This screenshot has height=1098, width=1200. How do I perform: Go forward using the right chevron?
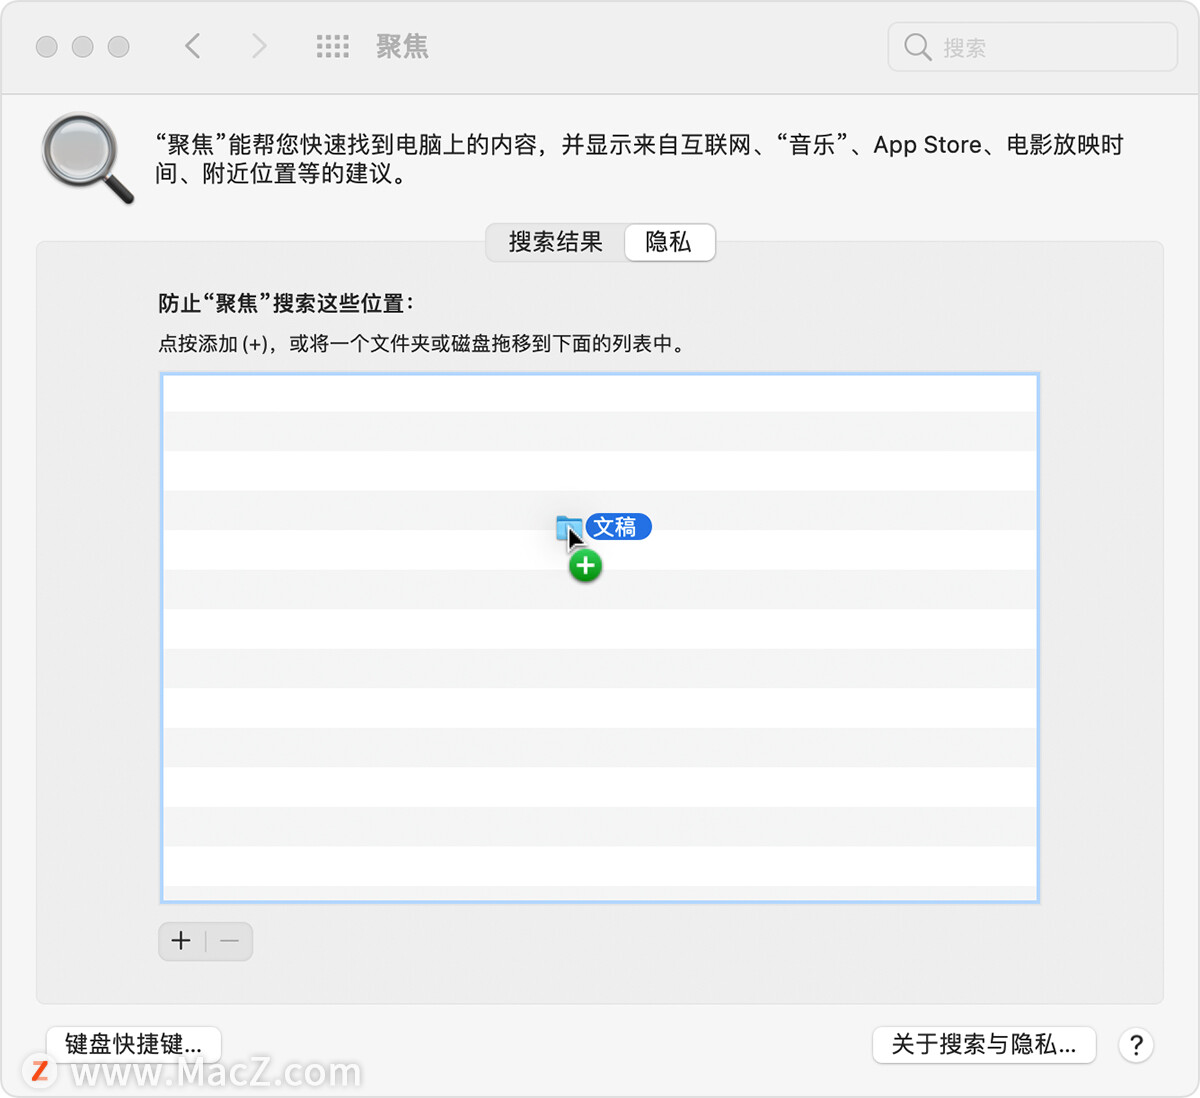[x=259, y=46]
